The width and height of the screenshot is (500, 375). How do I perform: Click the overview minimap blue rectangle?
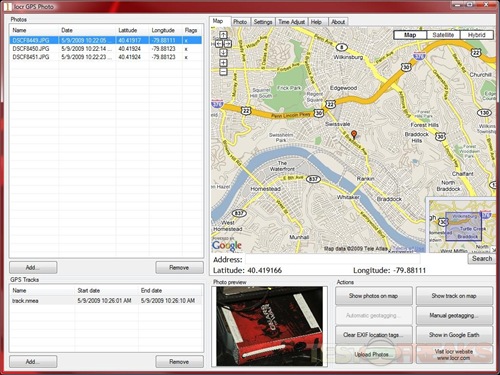pyautogui.click(x=464, y=226)
